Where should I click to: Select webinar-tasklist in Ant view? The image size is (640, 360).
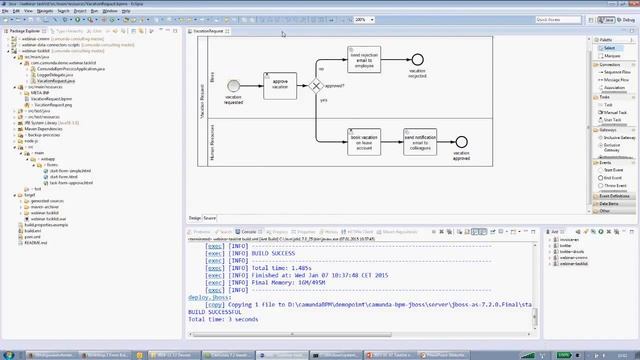[573, 264]
